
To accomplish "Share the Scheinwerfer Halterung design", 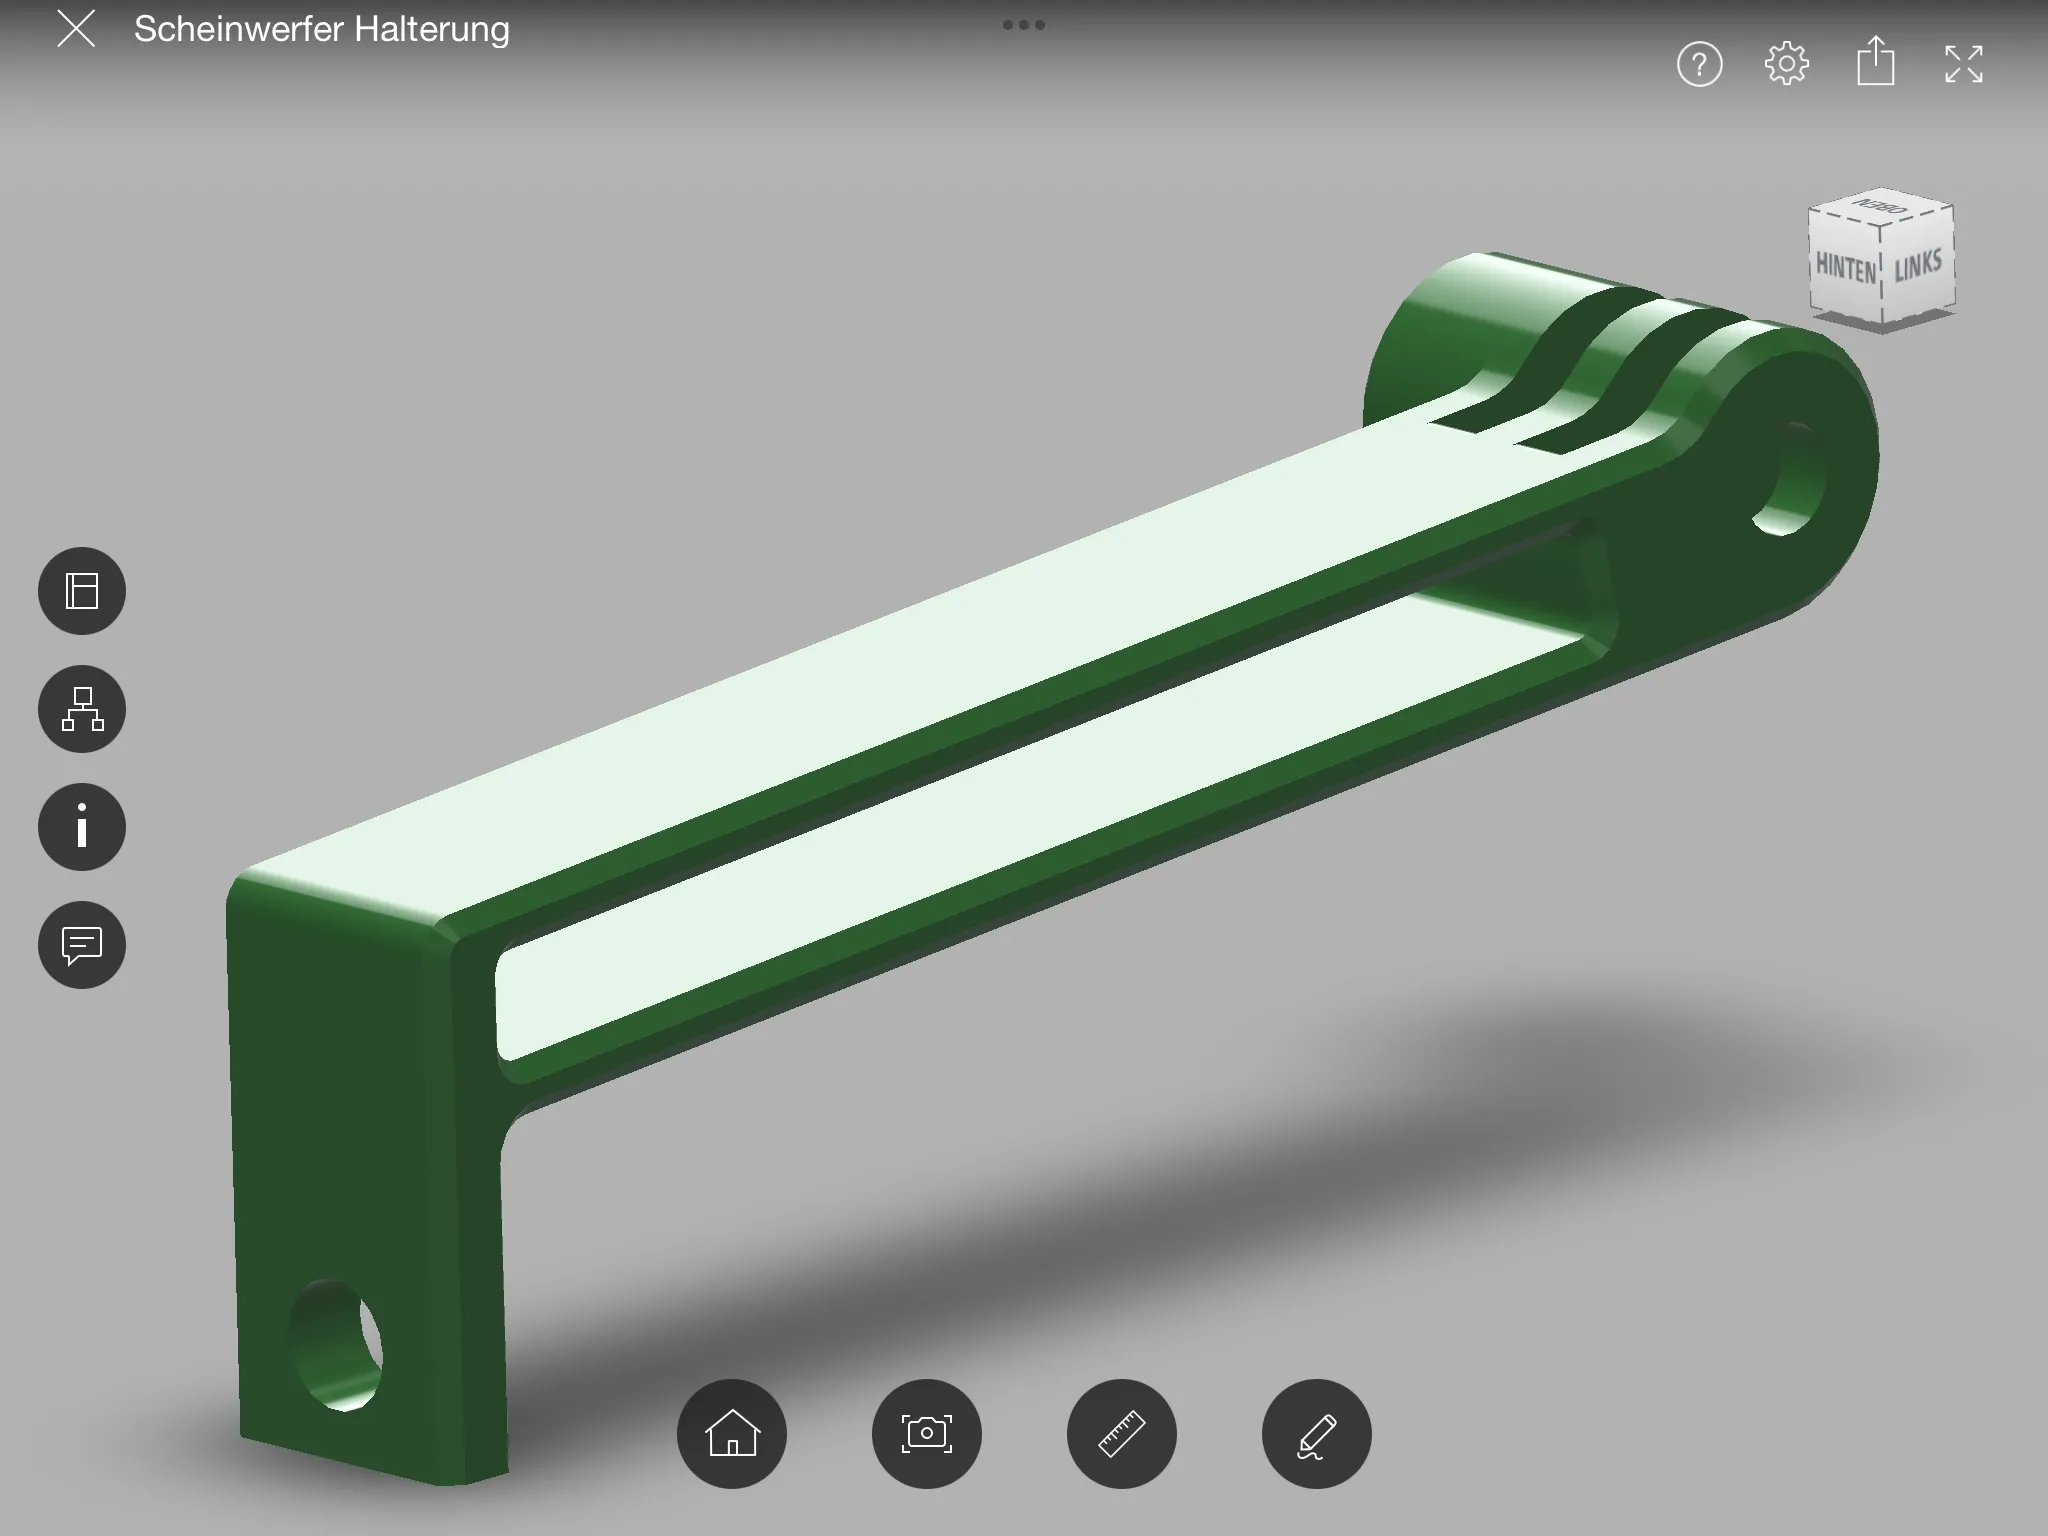I will [x=1875, y=63].
